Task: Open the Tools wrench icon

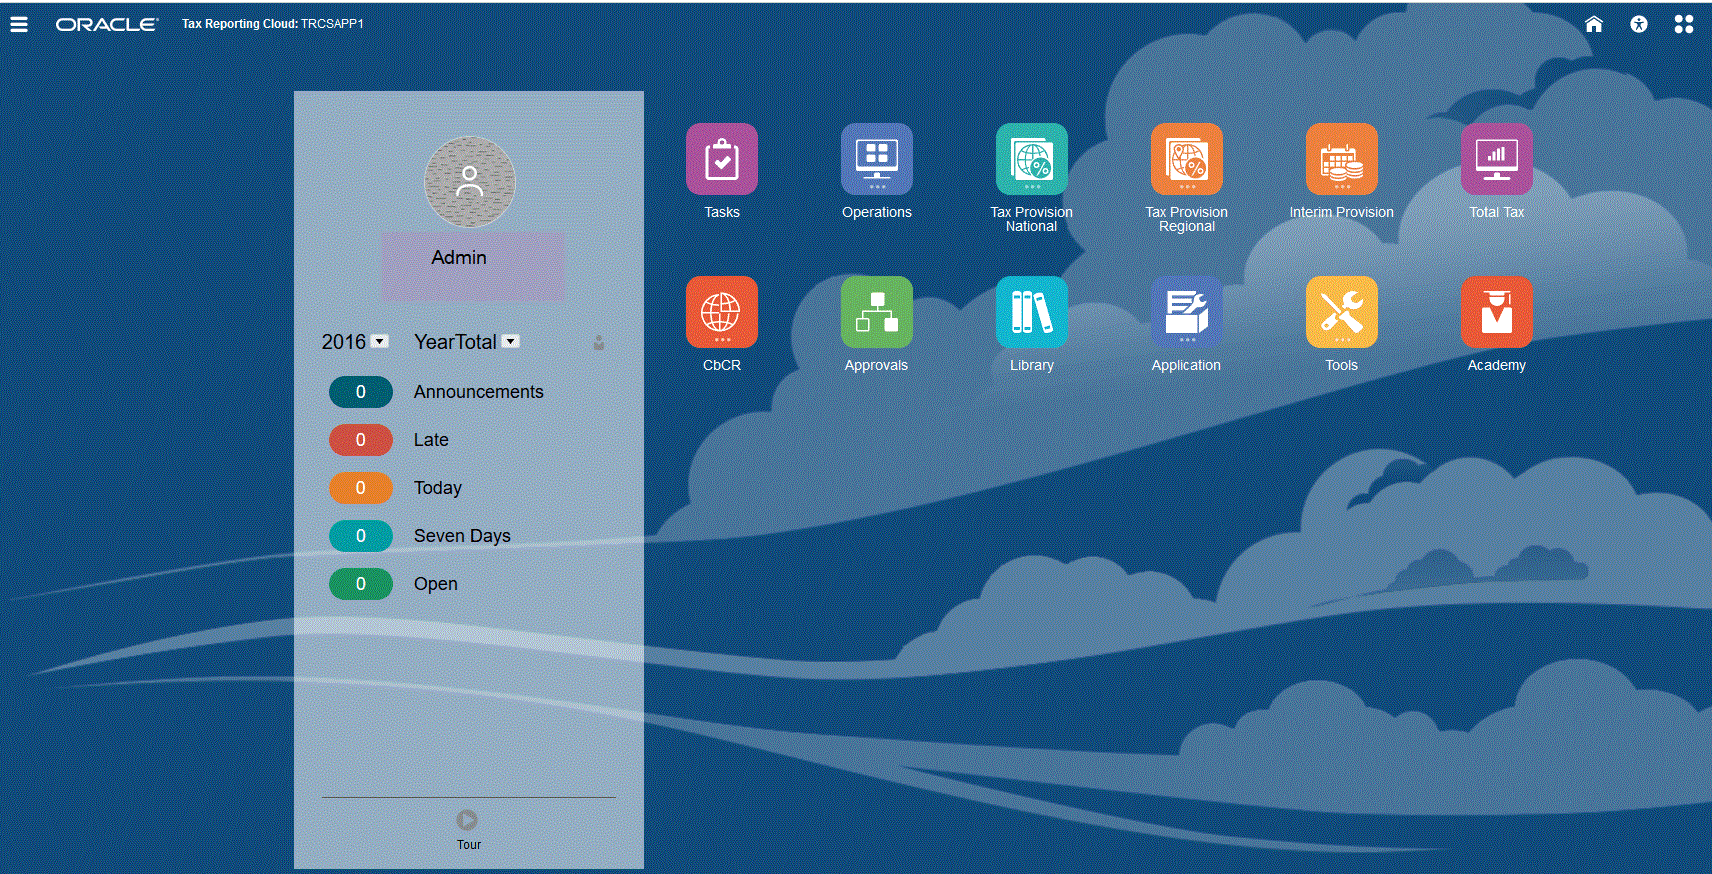Action: click(x=1342, y=312)
